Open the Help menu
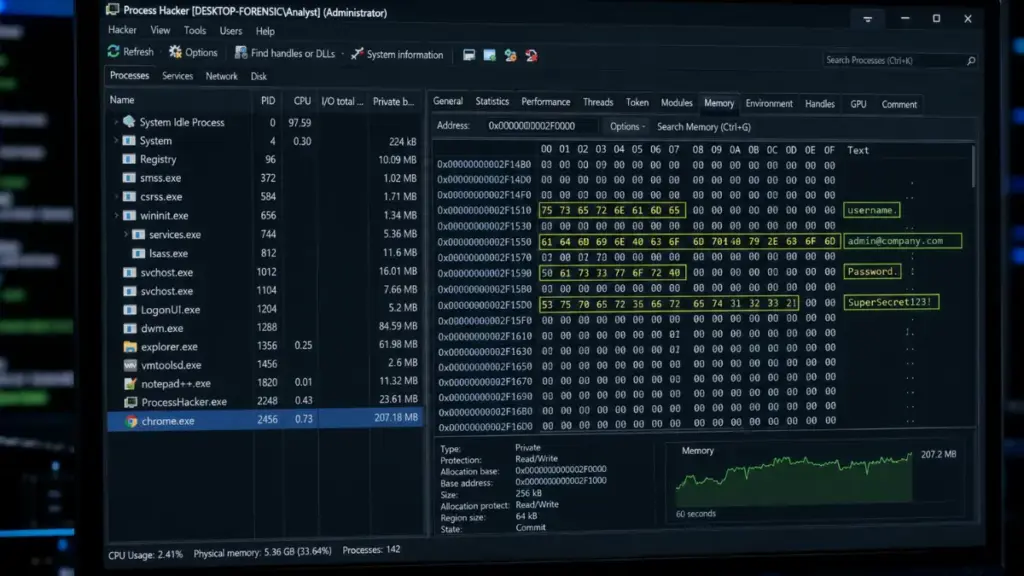This screenshot has width=1024, height=576. pos(265,31)
